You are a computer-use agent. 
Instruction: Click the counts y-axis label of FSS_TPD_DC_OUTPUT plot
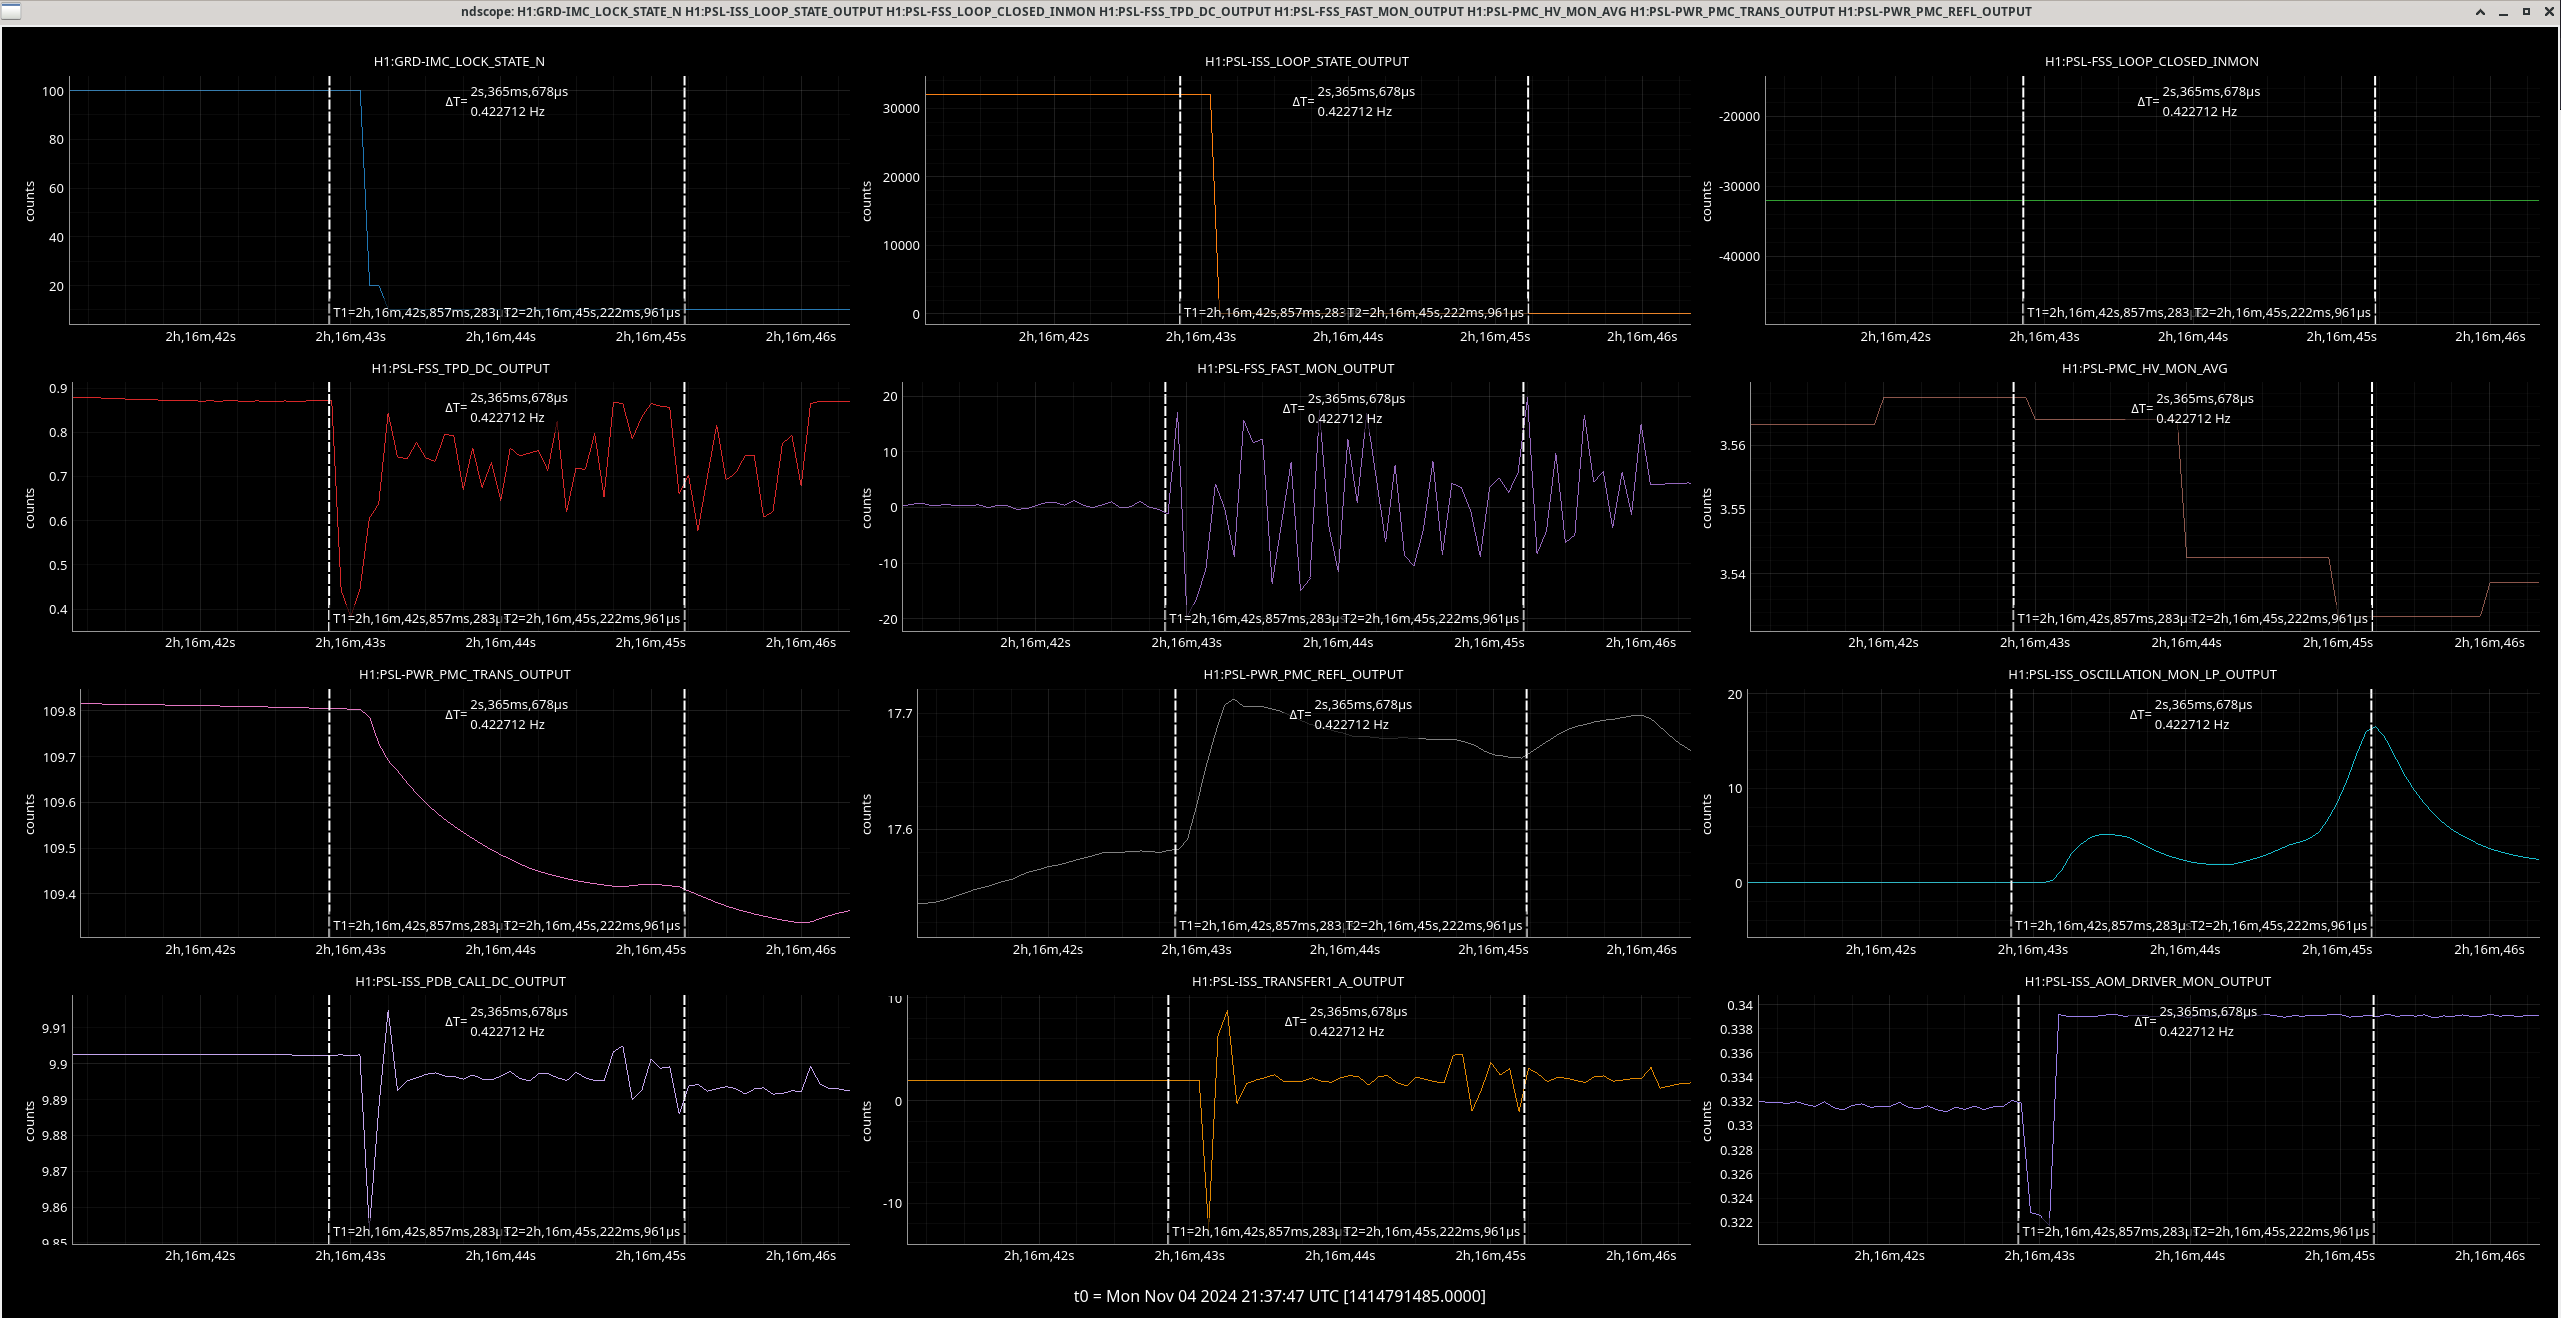pos(30,508)
